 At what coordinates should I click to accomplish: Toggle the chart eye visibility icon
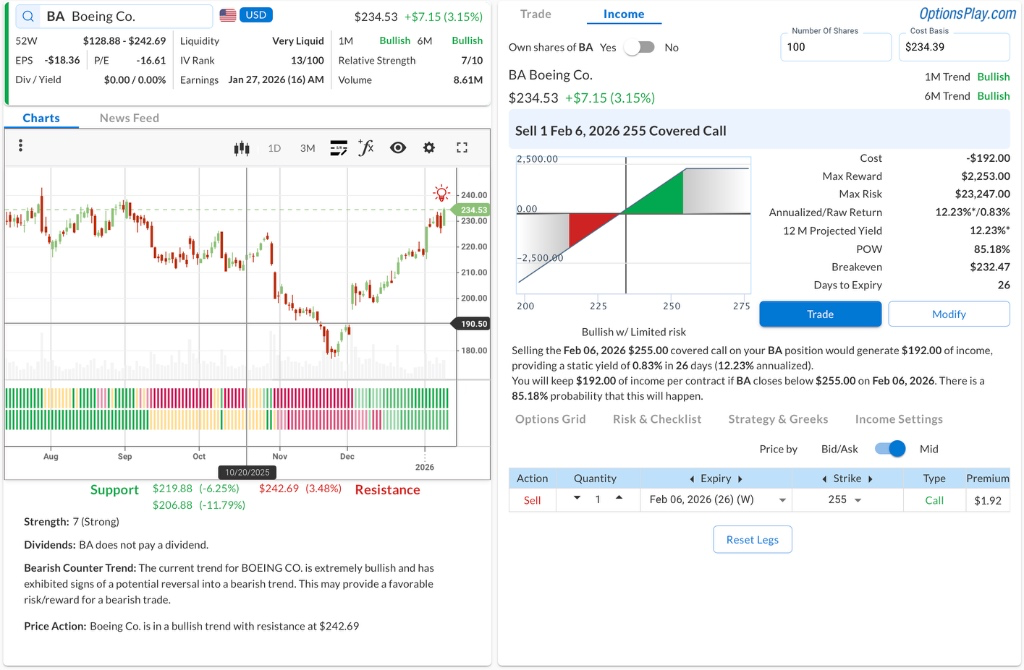398,148
